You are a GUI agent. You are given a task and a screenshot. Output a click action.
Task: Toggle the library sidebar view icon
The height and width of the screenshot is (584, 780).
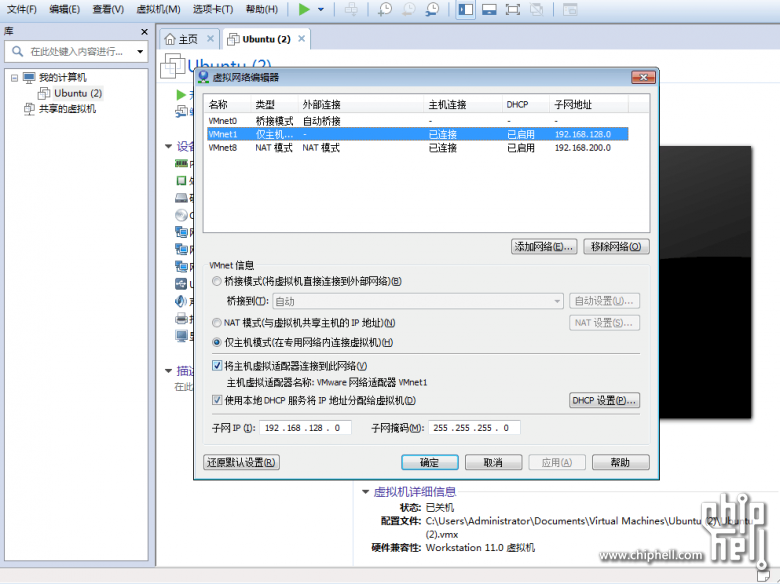[x=466, y=9]
